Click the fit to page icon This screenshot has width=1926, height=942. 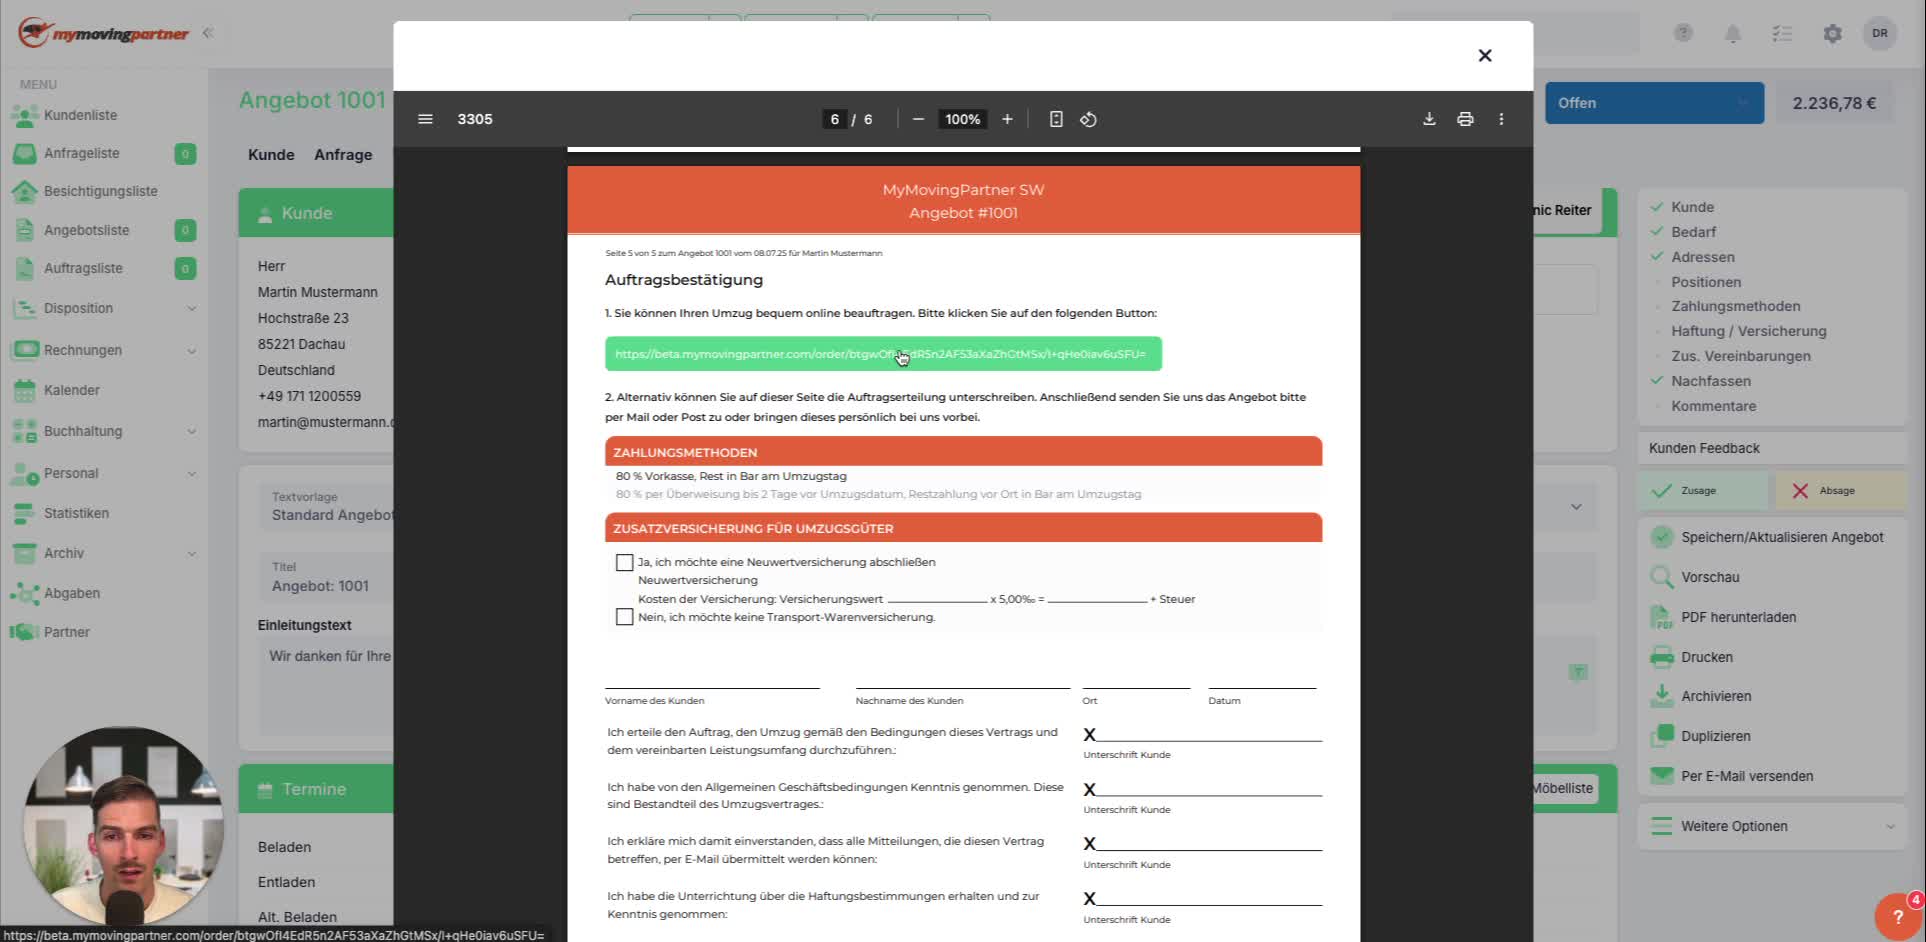(x=1056, y=119)
